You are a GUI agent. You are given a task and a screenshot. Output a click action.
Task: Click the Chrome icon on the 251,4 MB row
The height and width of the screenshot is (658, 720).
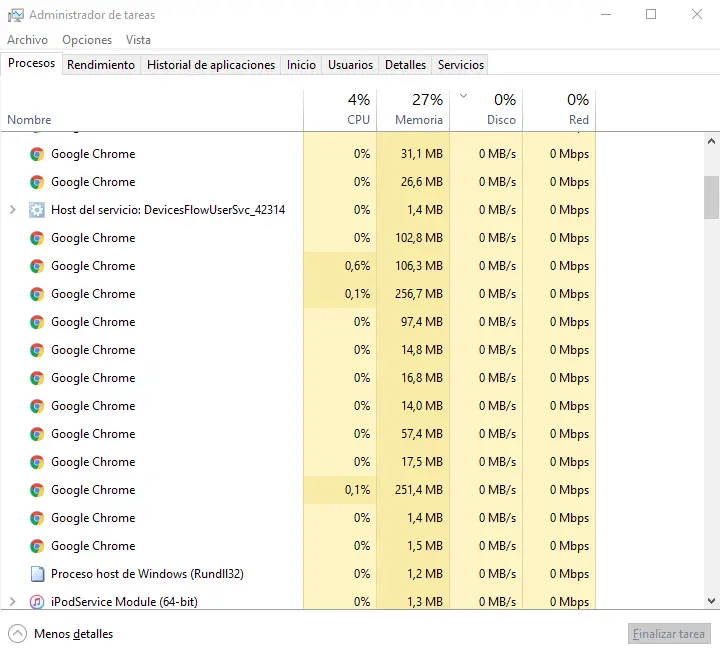click(x=37, y=490)
